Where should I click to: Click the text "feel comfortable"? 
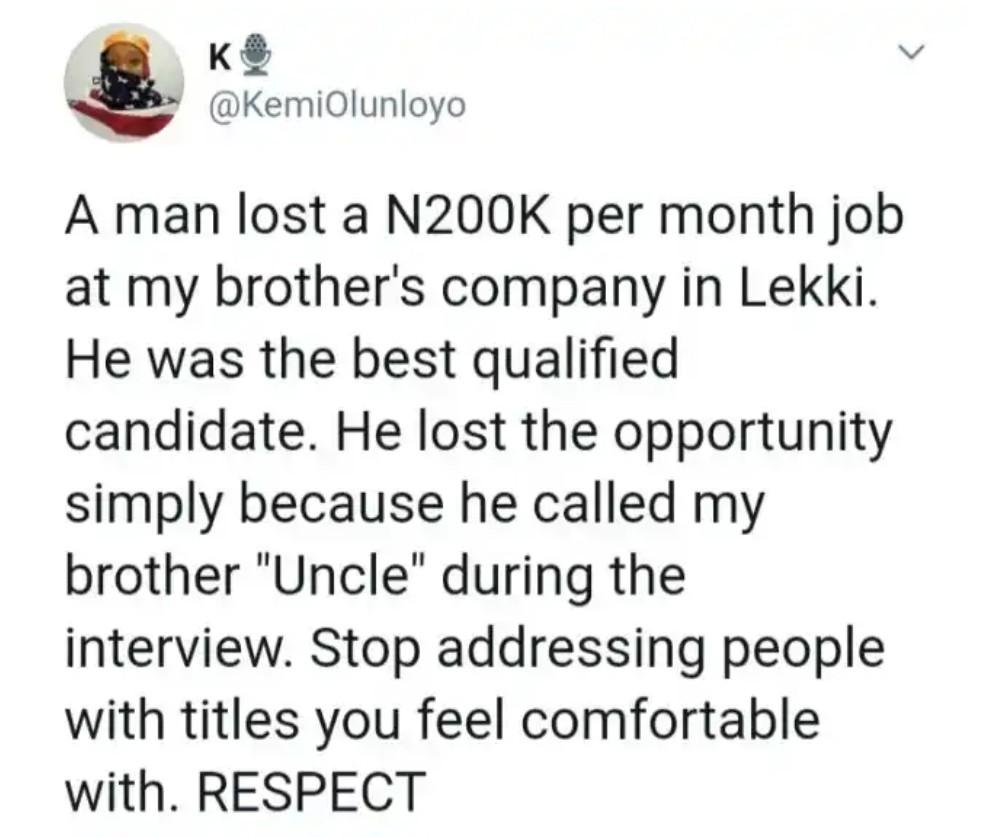(654, 720)
